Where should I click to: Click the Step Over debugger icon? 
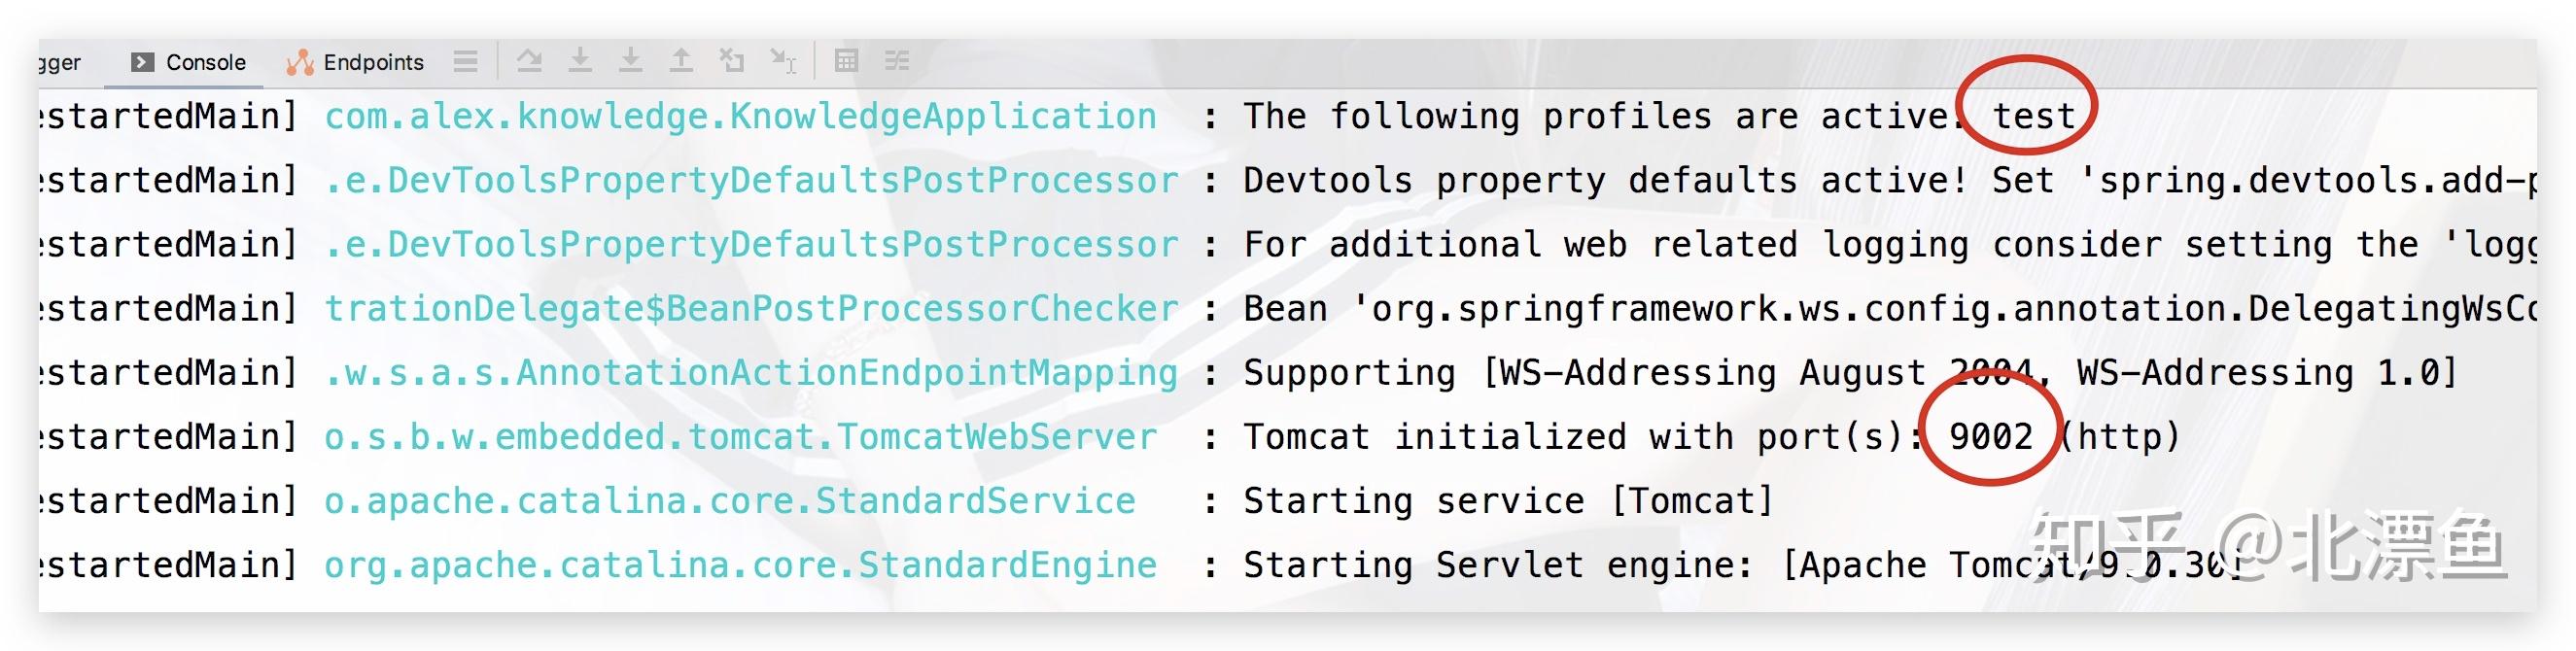[x=529, y=62]
